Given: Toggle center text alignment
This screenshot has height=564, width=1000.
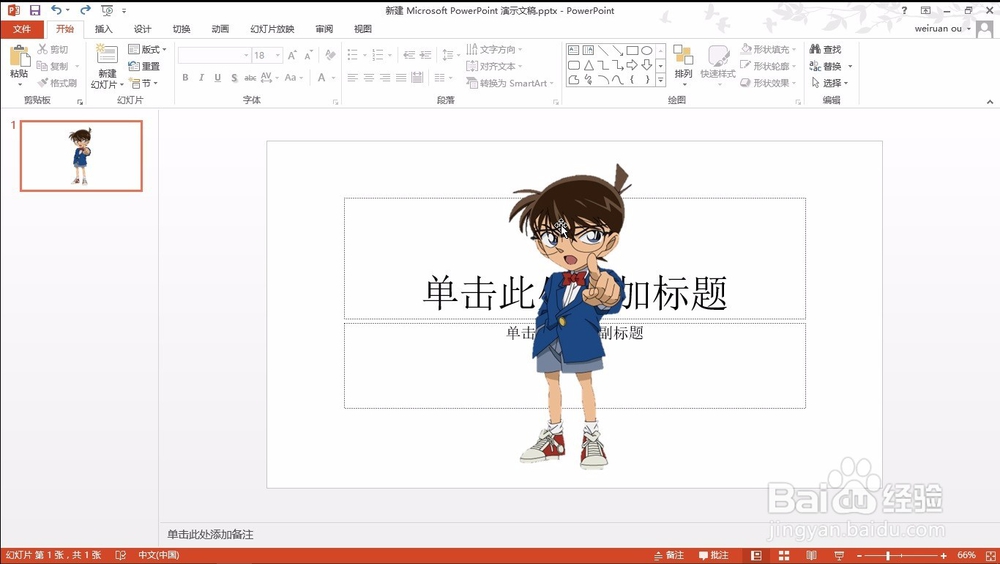Looking at the screenshot, I should 369,78.
